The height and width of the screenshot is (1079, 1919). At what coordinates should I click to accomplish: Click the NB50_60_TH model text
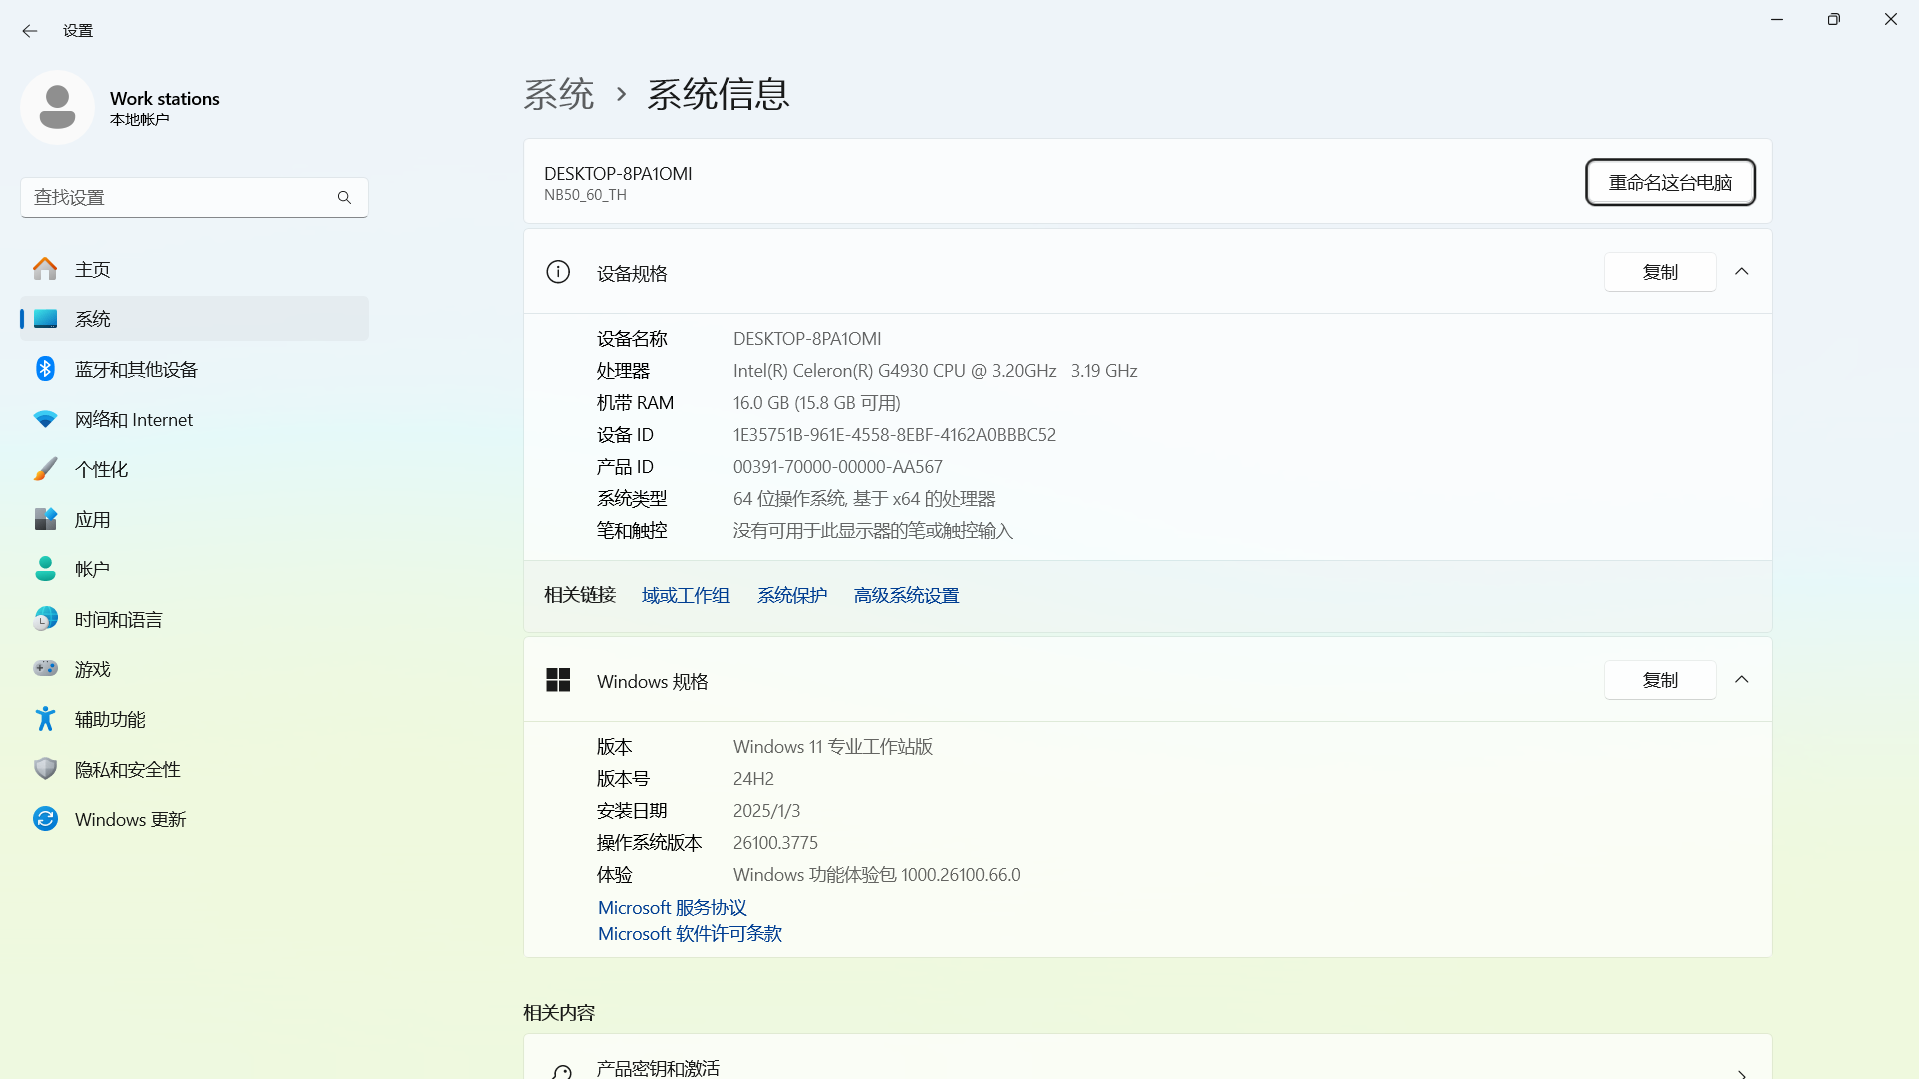pyautogui.click(x=585, y=195)
